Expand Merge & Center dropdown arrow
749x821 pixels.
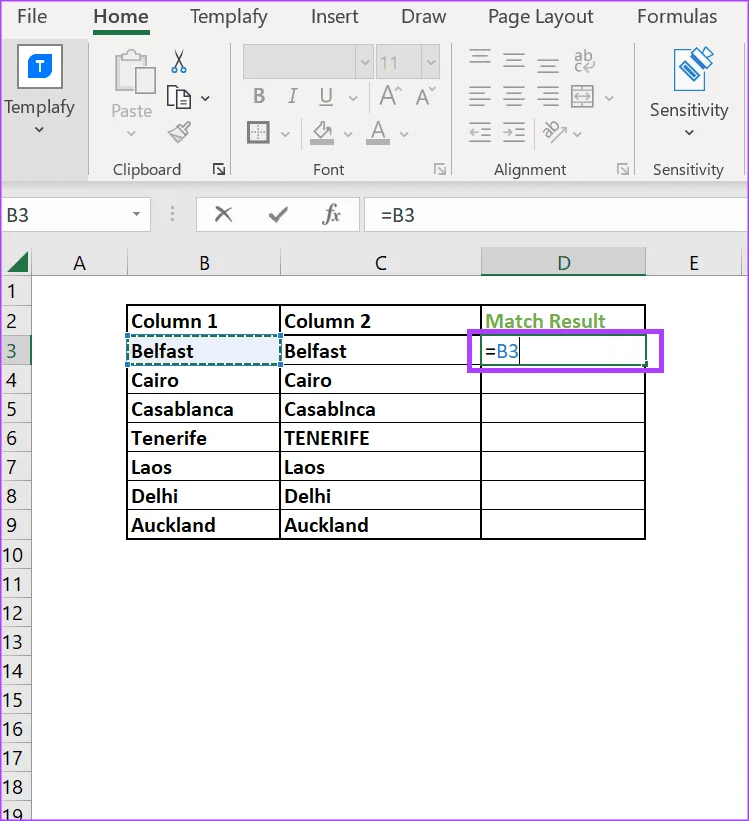pos(609,98)
